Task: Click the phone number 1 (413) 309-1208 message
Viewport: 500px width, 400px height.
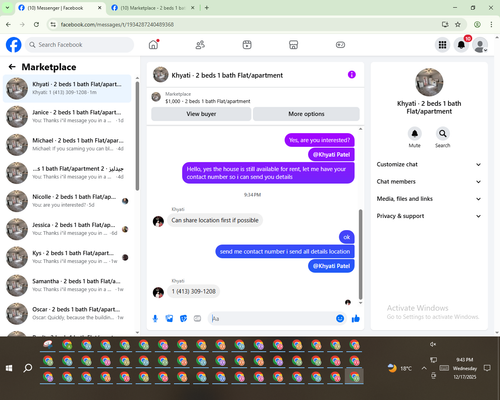Action: click(194, 292)
